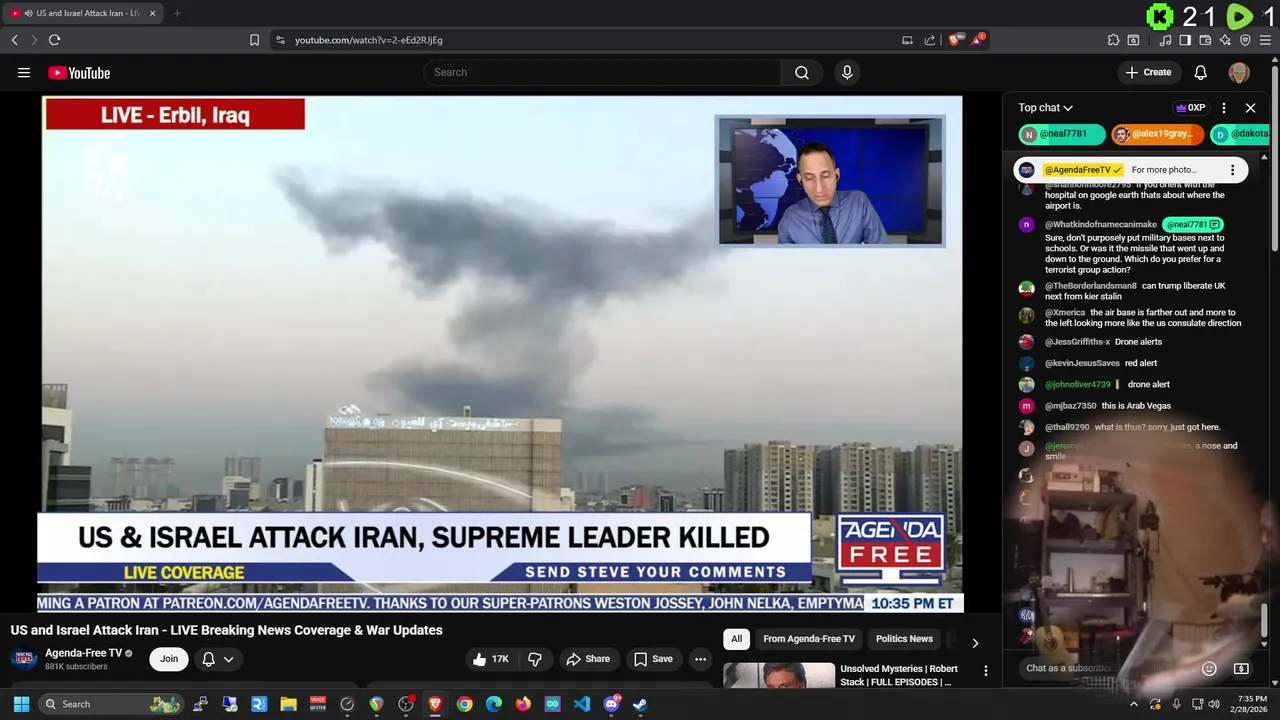Open Discord from the taskbar

tap(611, 704)
